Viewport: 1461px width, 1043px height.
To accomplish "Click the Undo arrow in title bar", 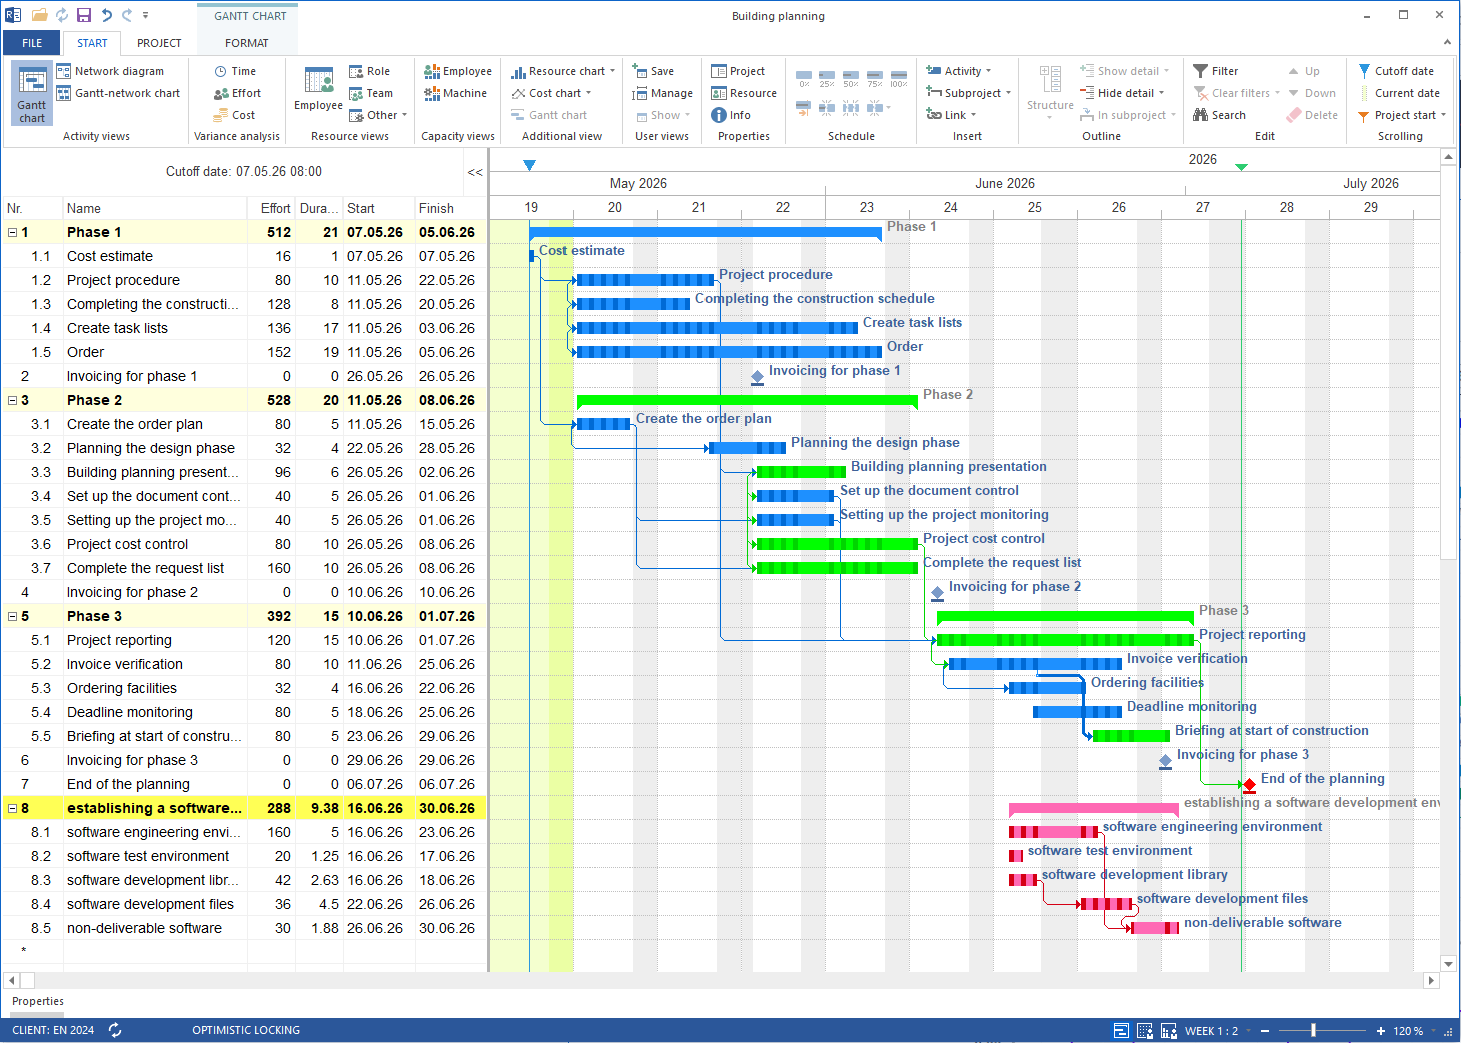I will tap(106, 15).
